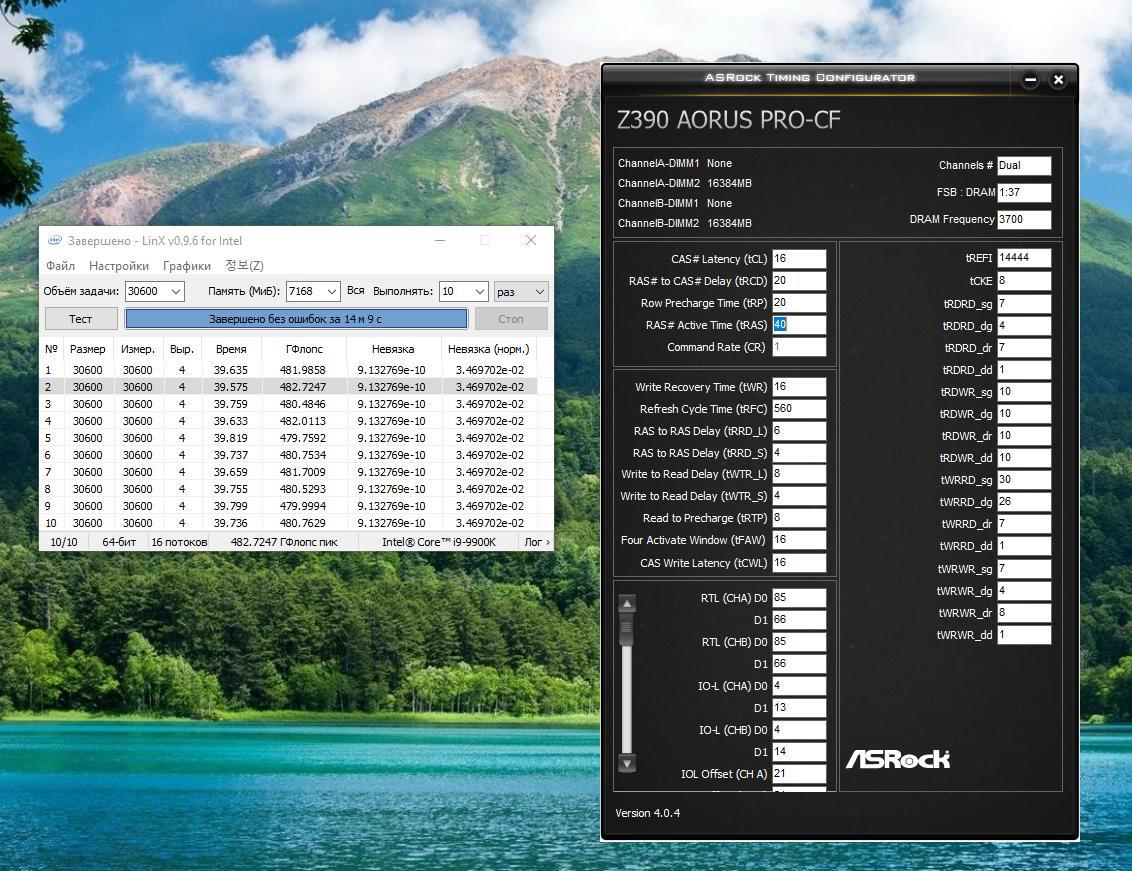Select row 10 with 480.7629 GFlops
Screen dimensions: 1132x871
(x=288, y=523)
